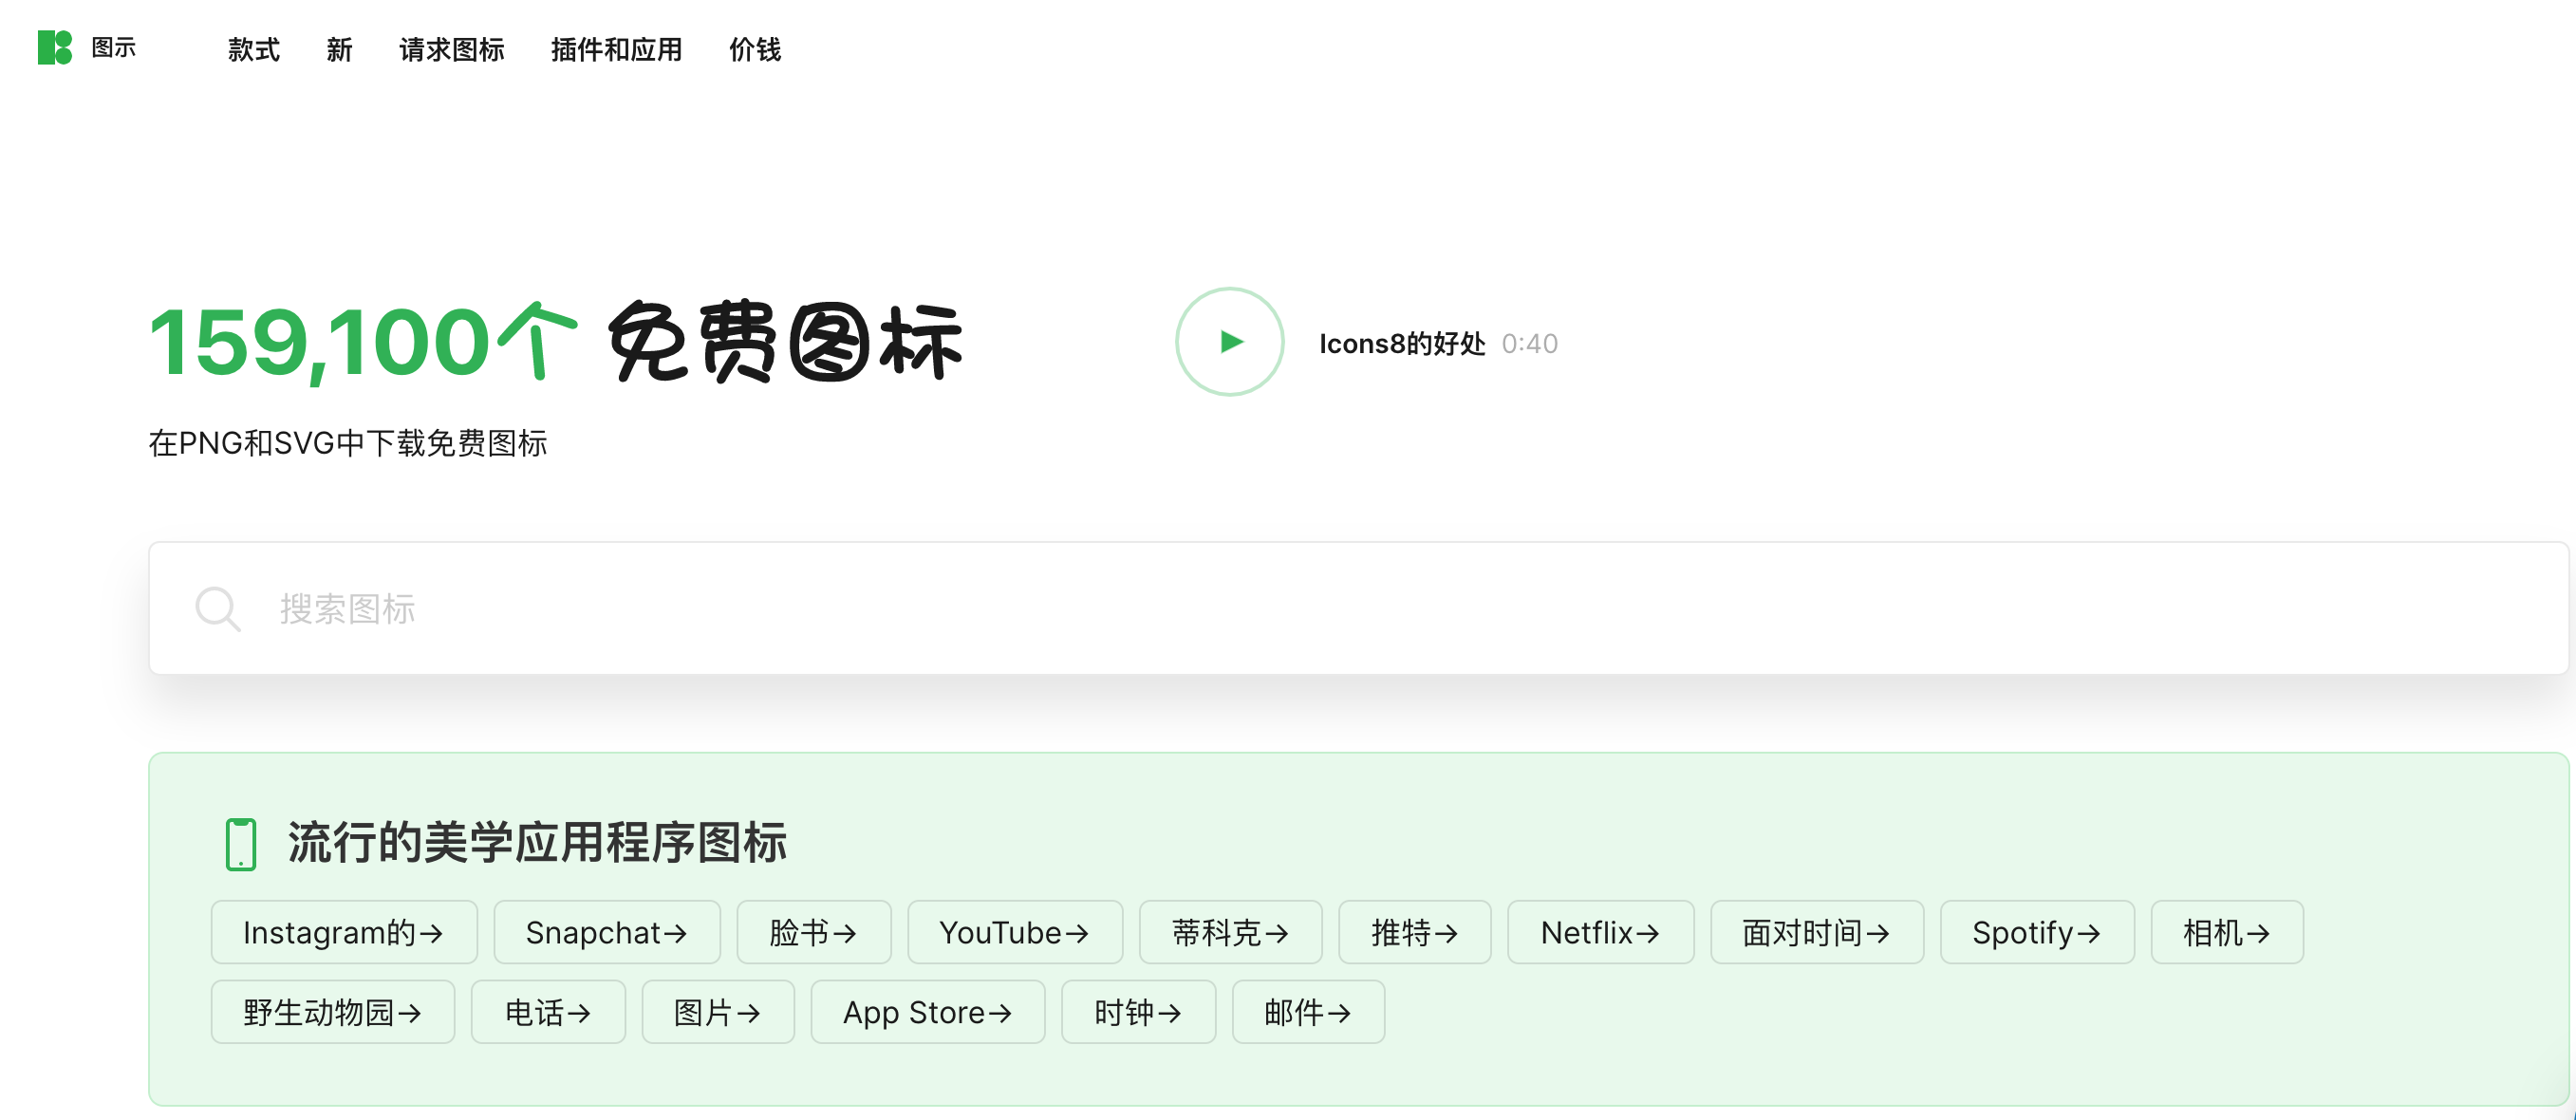Open the Snapchat icons tag
2576x1120 pixels.
tap(606, 932)
